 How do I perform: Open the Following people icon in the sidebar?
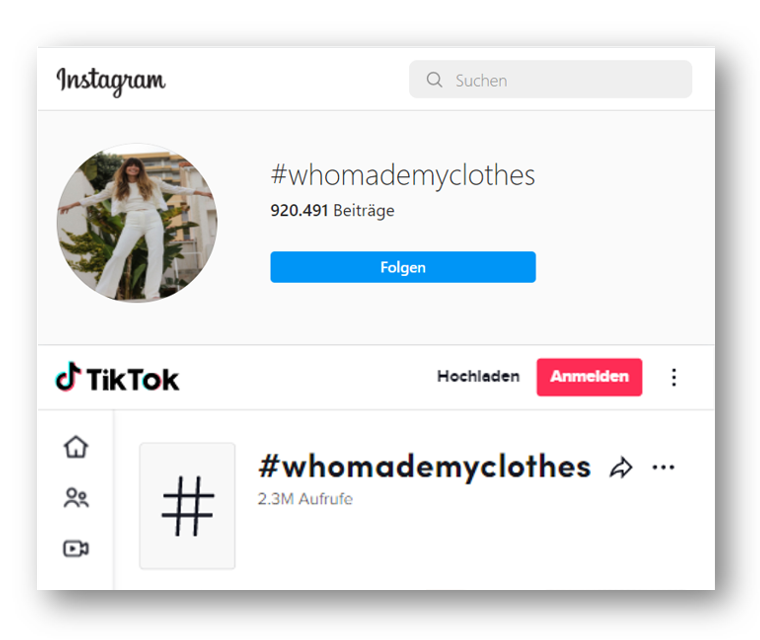point(76,498)
